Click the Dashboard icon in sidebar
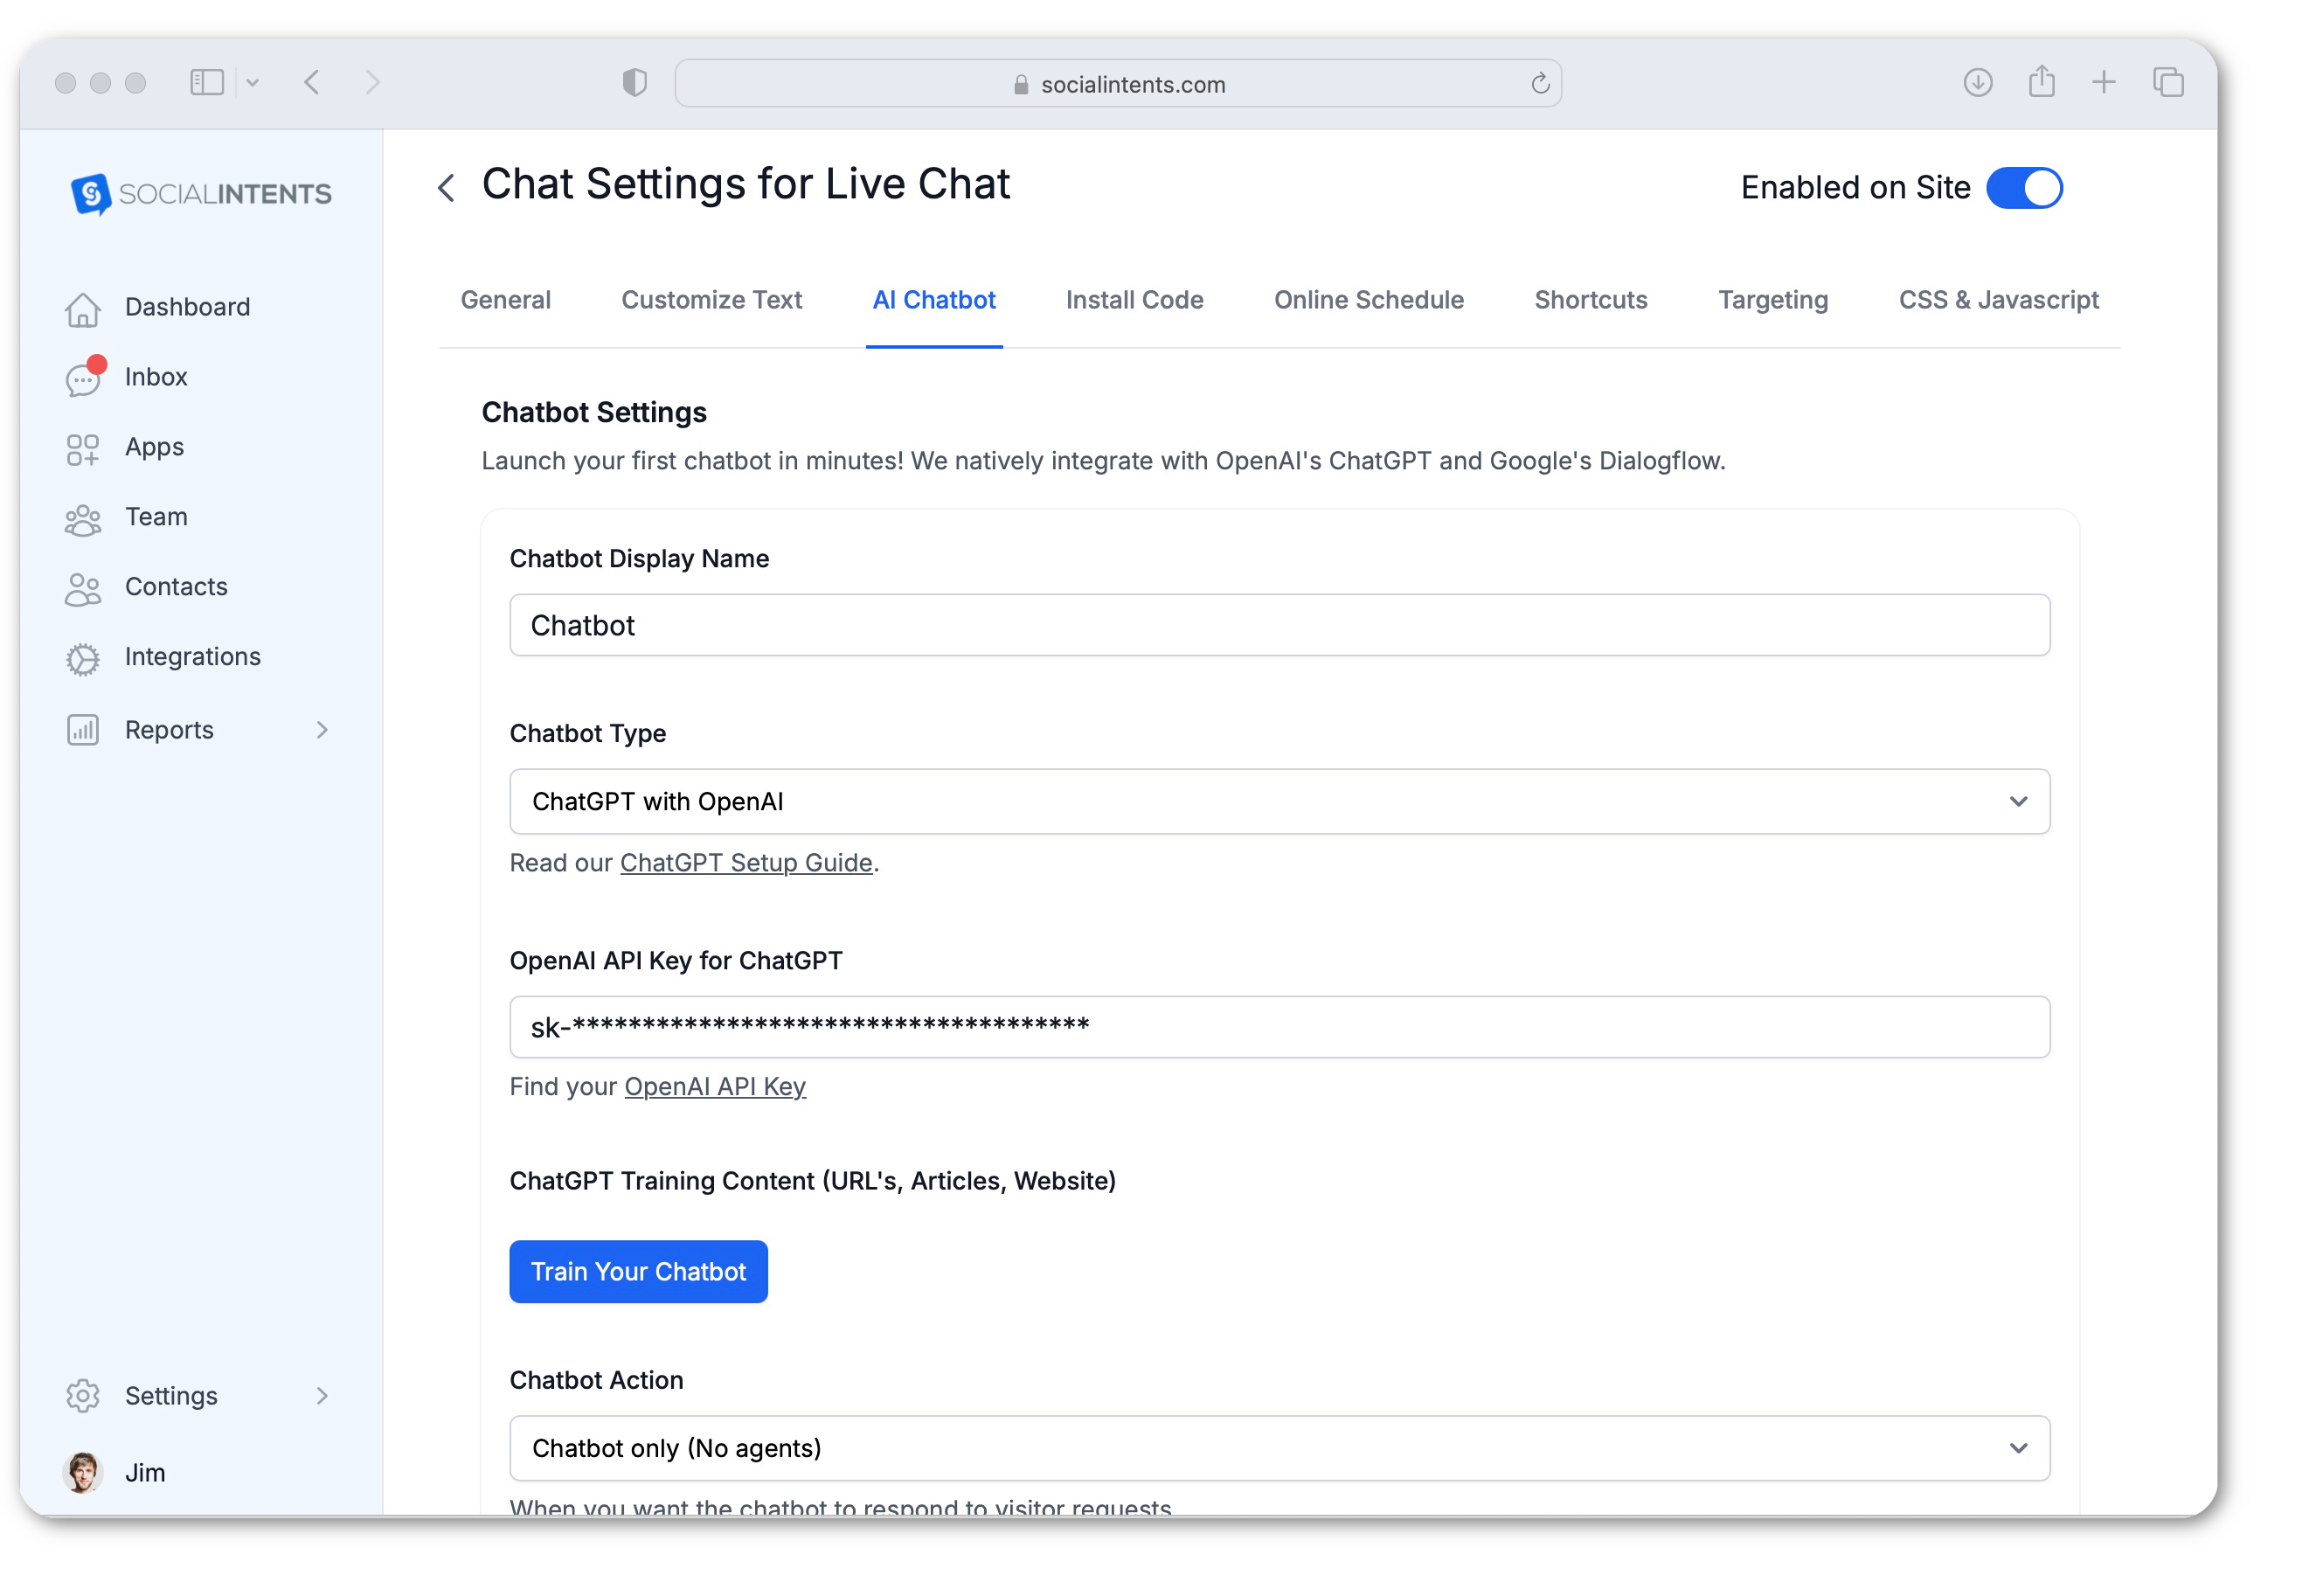The image size is (2316, 1596). coord(83,304)
